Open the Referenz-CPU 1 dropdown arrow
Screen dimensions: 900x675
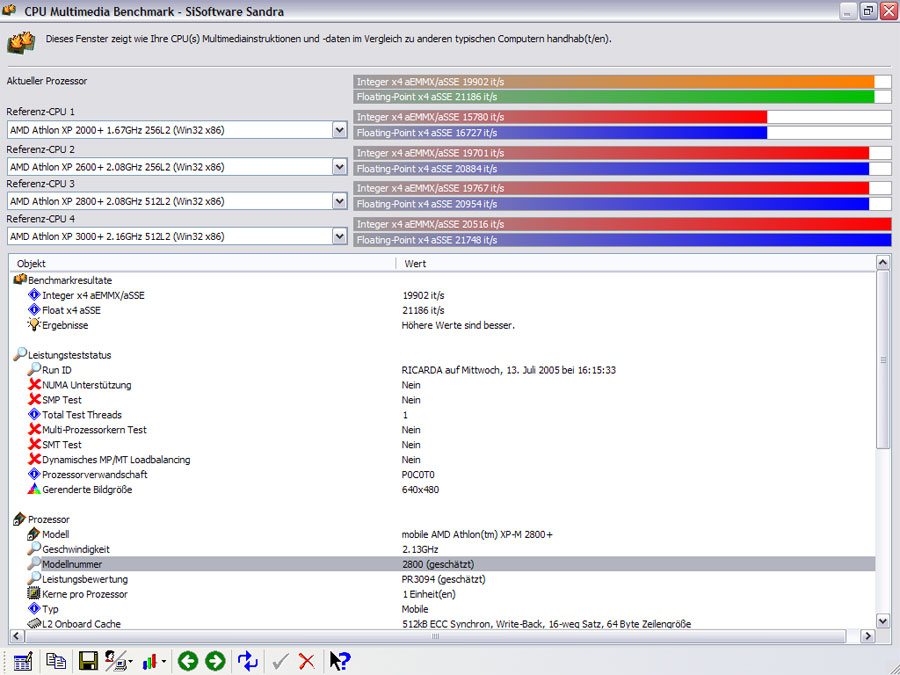tap(339, 130)
